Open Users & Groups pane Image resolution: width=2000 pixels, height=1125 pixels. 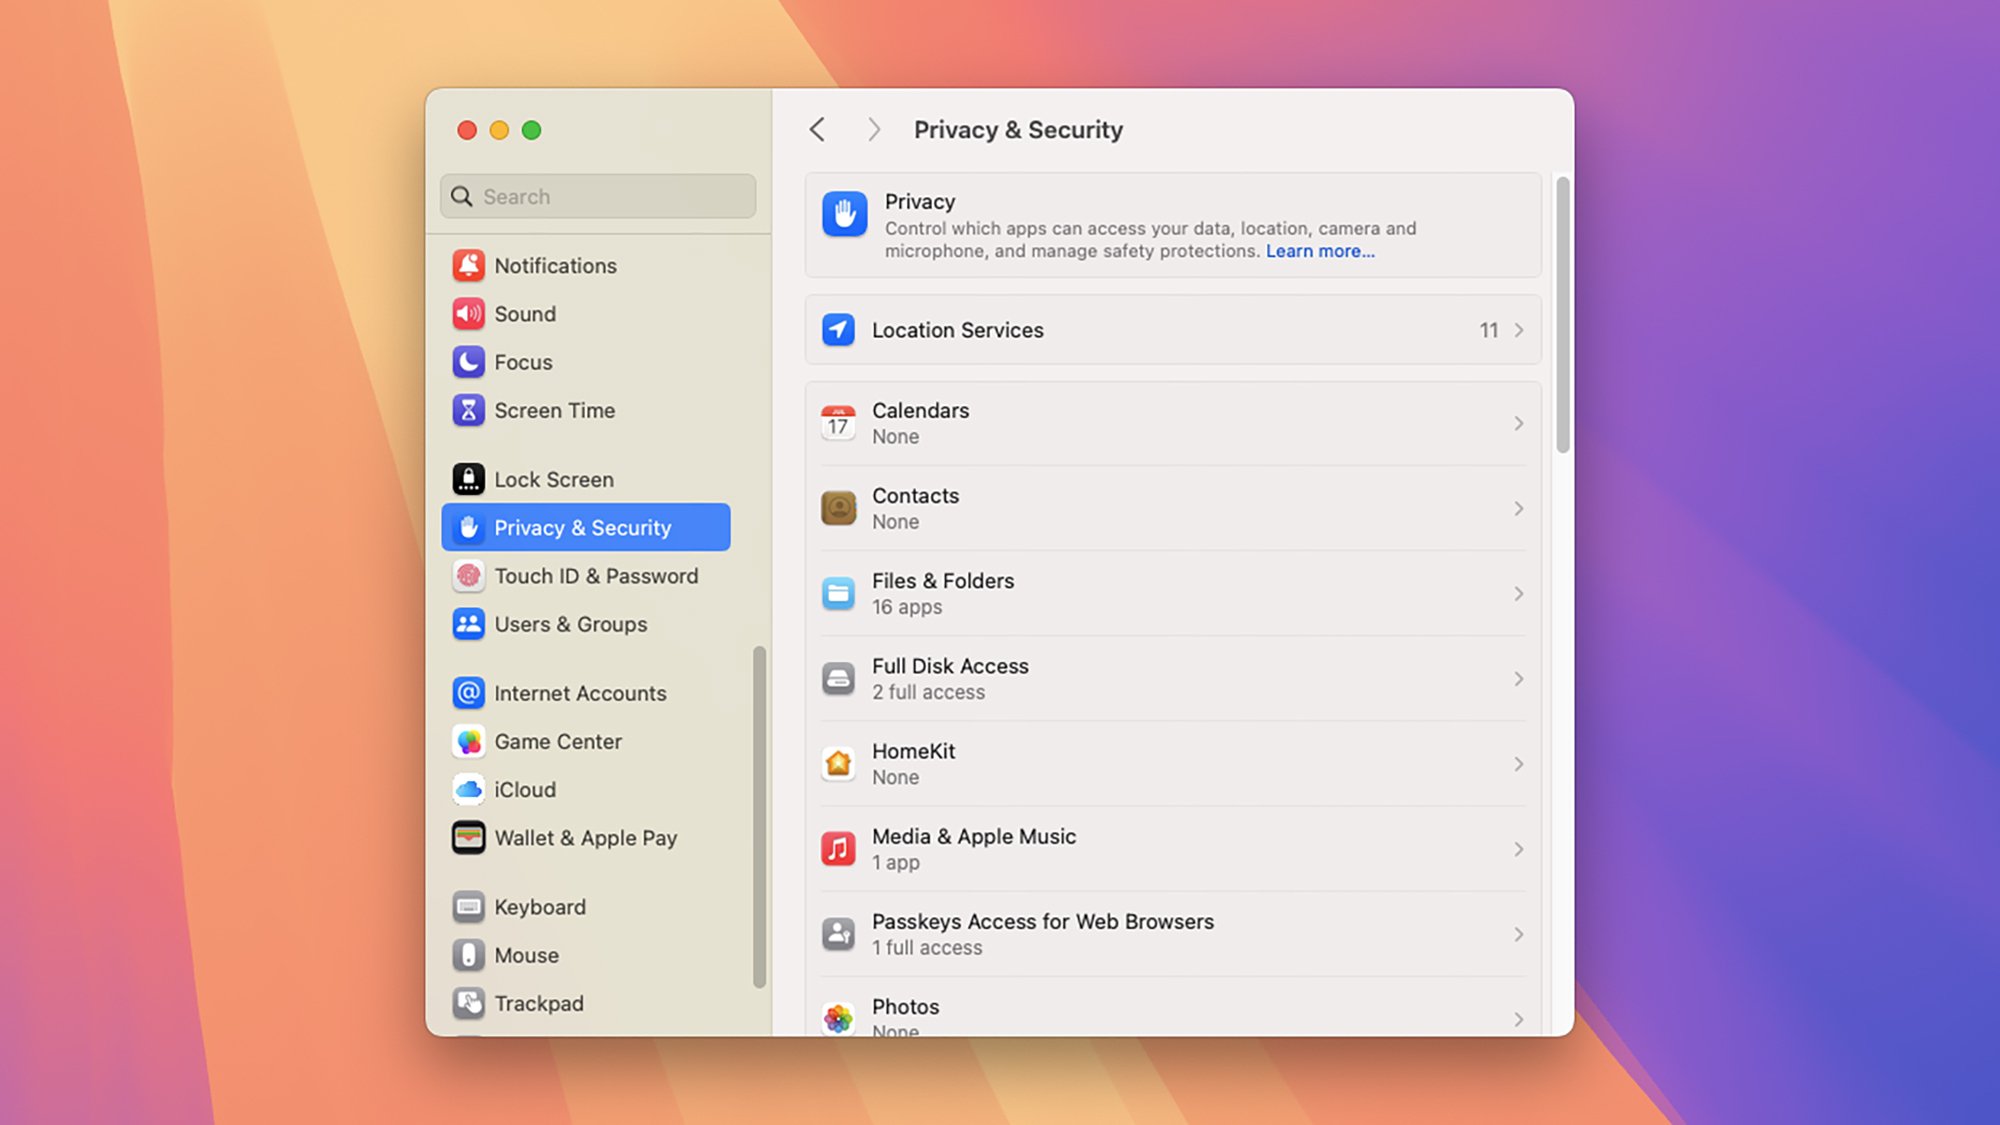pyautogui.click(x=586, y=624)
